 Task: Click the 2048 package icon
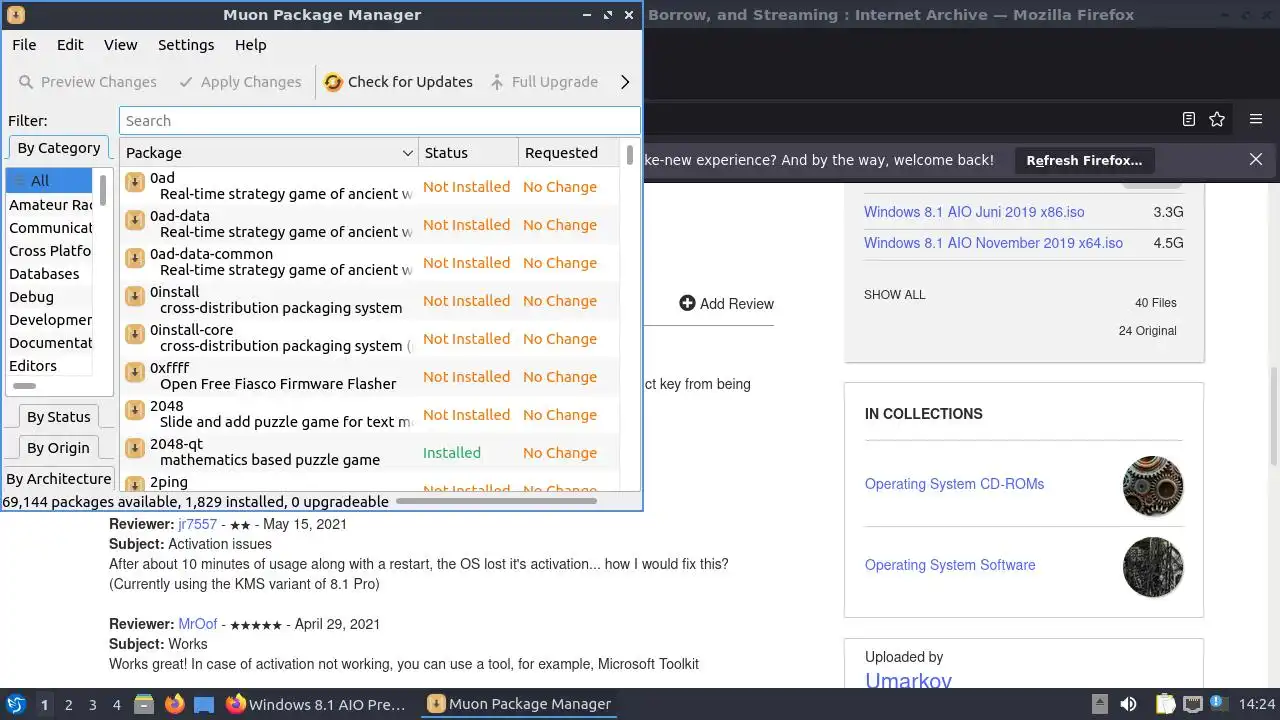tap(135, 410)
